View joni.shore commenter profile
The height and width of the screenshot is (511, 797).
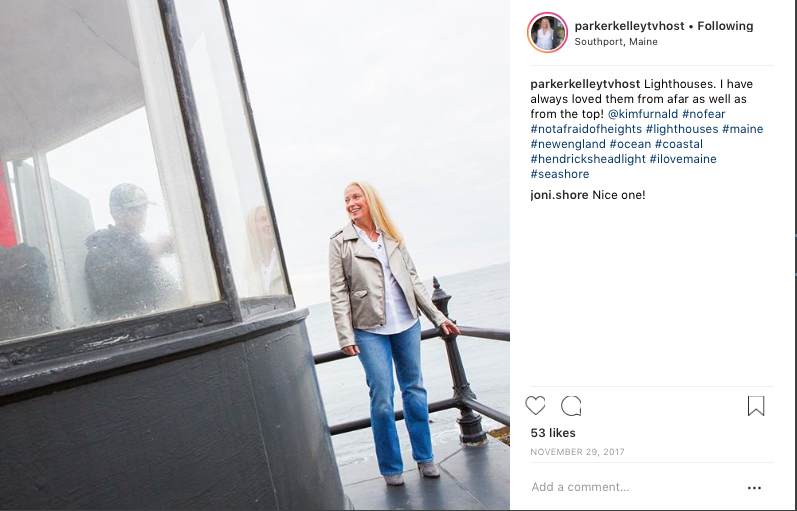(559, 195)
